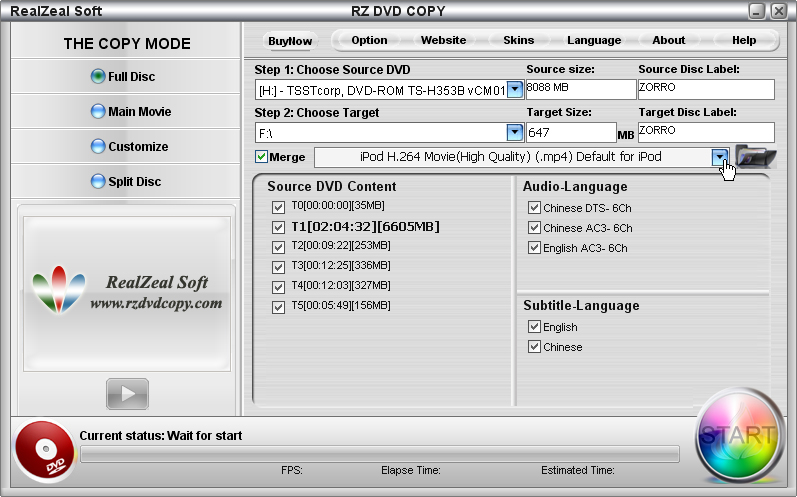Click the Estimated Time label
Viewport: 797px width, 497px height.
577,471
